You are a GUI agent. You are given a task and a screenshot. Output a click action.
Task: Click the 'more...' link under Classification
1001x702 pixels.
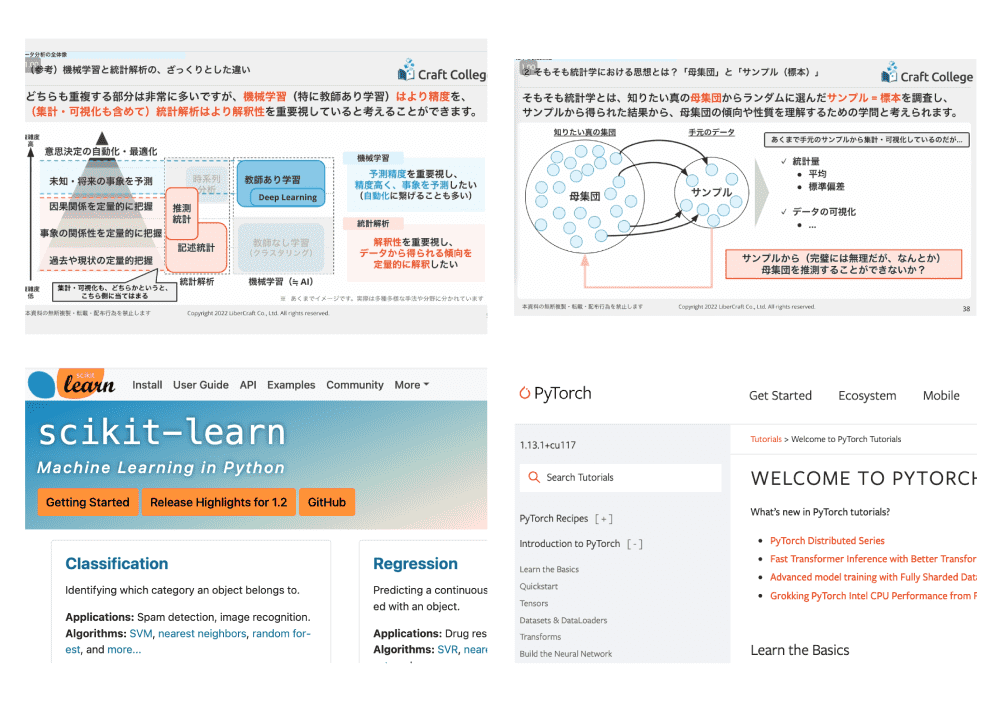(x=124, y=650)
